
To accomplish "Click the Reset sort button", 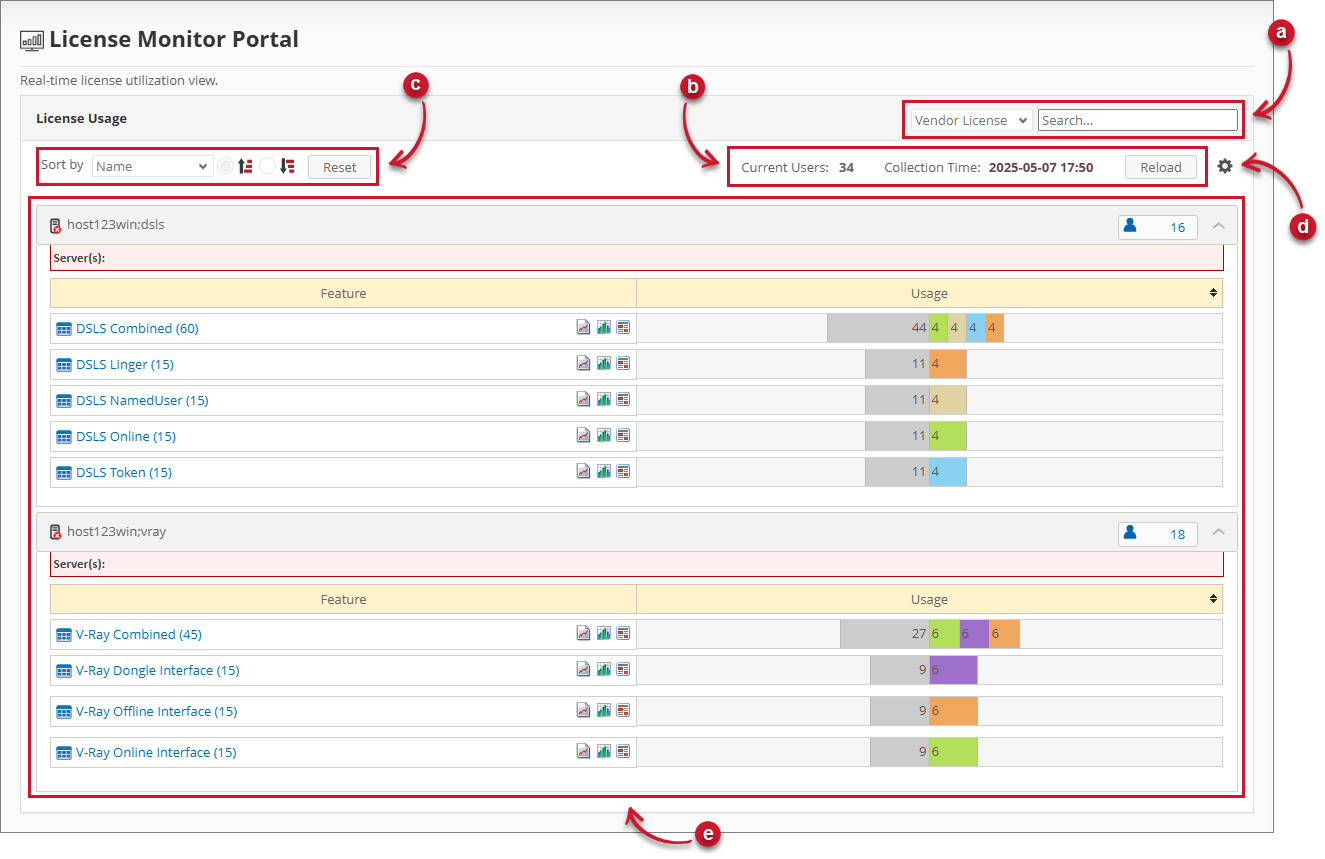I will click(339, 166).
